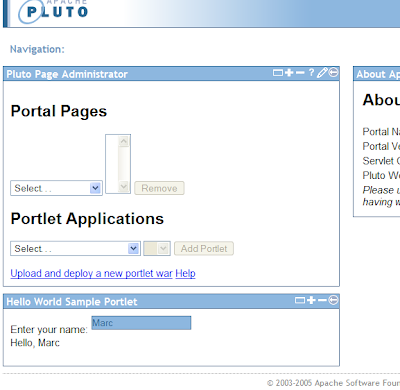Open help mode via question mark icon
This screenshot has width=400, height=390.
311,72
